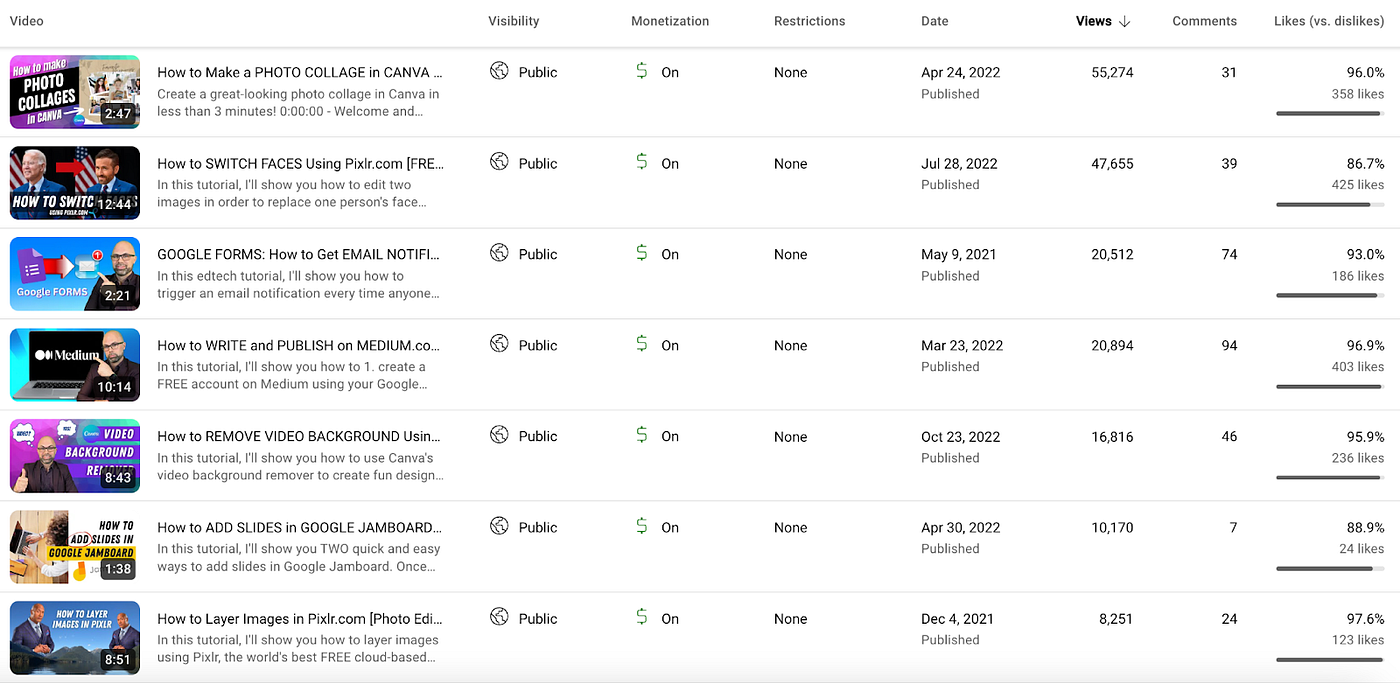The width and height of the screenshot is (1400, 683).
Task: Click the globe icon for the SWITCH FACES video
Action: (x=499, y=162)
